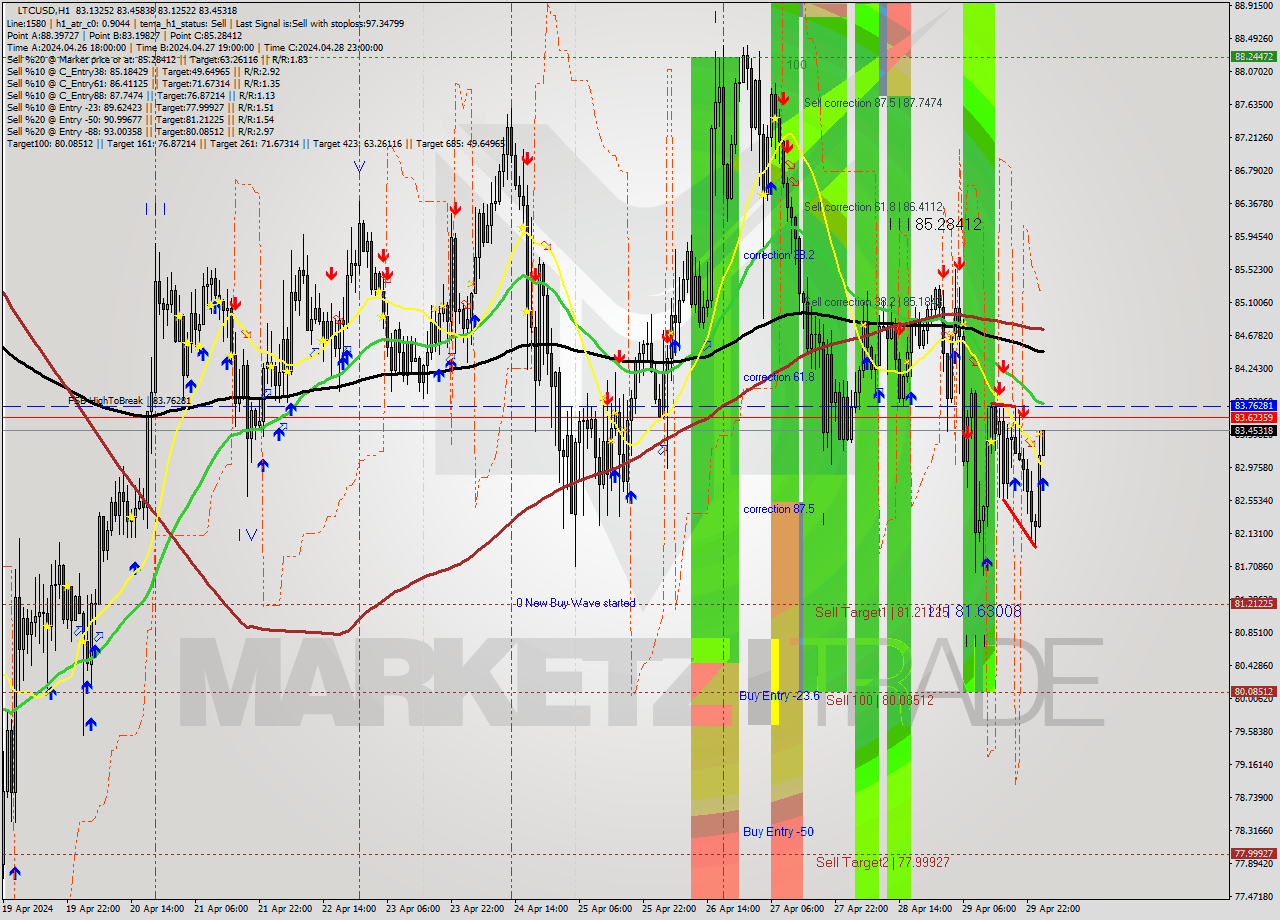
Task: Click the 'Sell %20 @ Entry -50: 90.99677' line
Action: coord(142,120)
